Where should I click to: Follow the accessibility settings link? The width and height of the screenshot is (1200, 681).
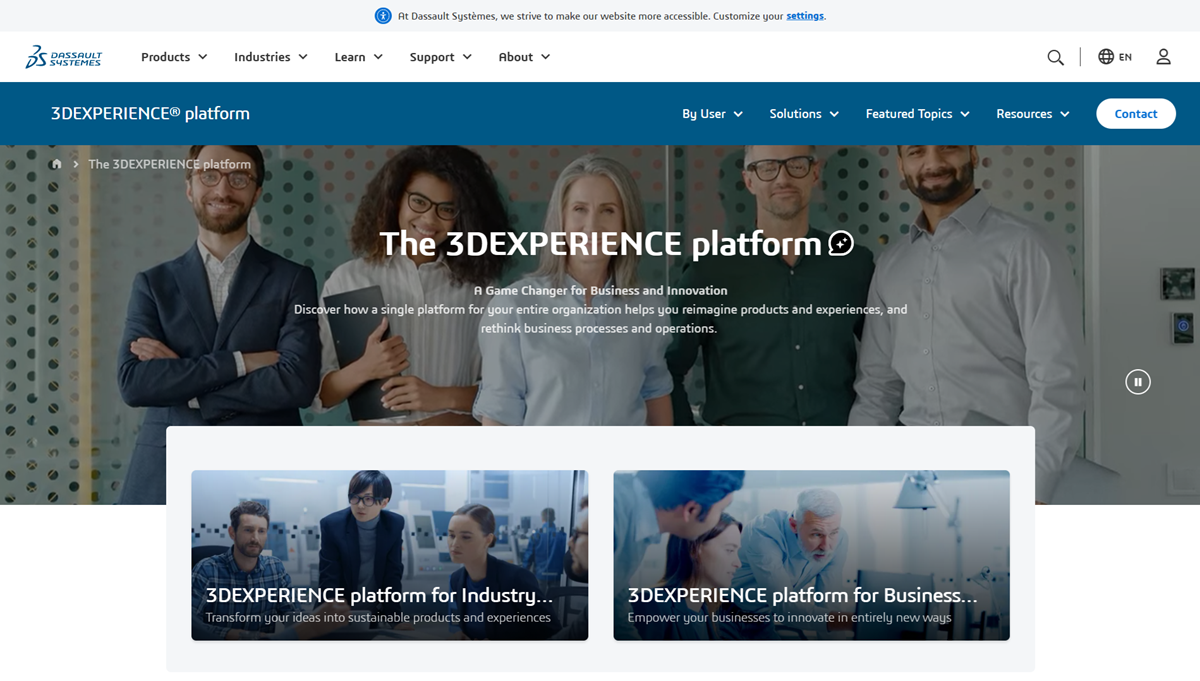805,16
